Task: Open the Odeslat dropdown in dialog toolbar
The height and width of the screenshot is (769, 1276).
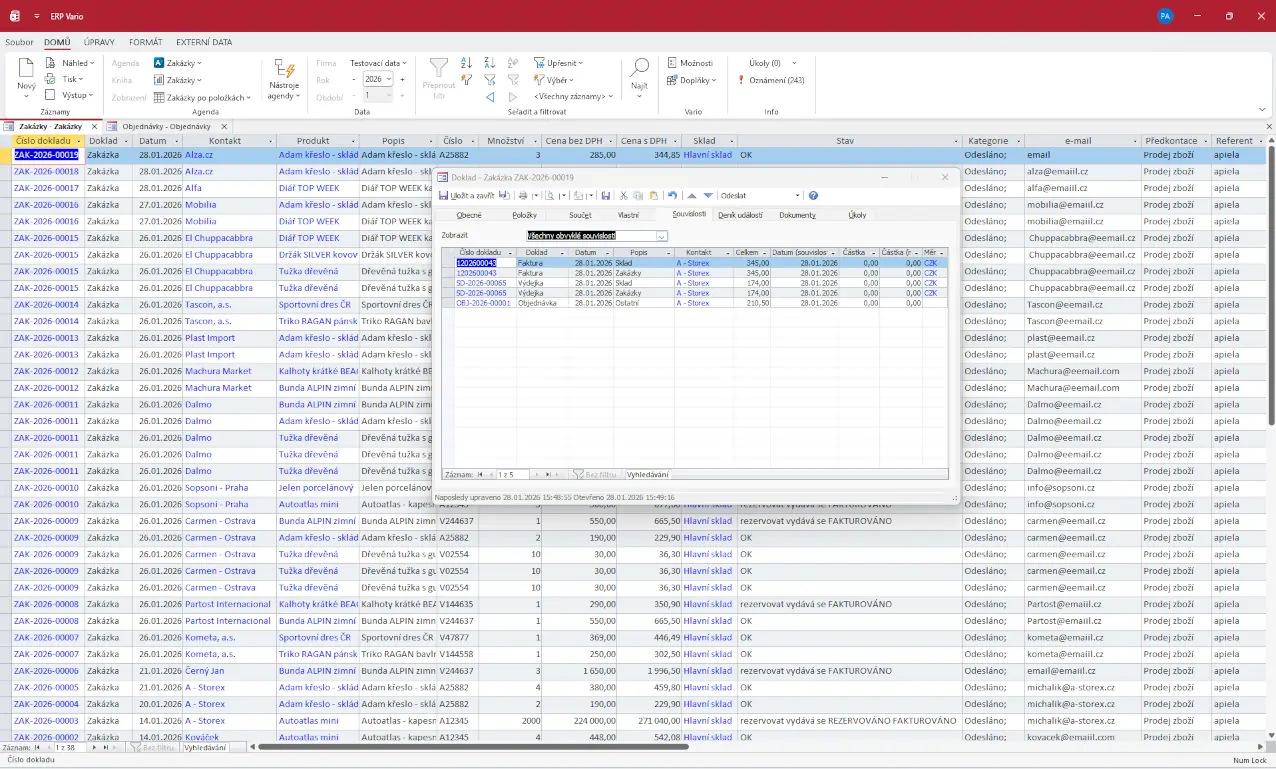Action: coord(797,196)
